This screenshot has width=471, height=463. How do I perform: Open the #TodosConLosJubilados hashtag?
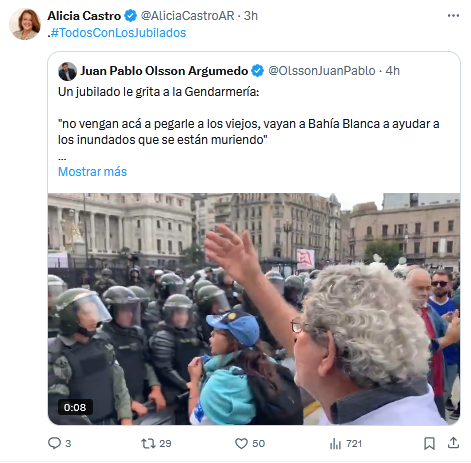click(118, 33)
